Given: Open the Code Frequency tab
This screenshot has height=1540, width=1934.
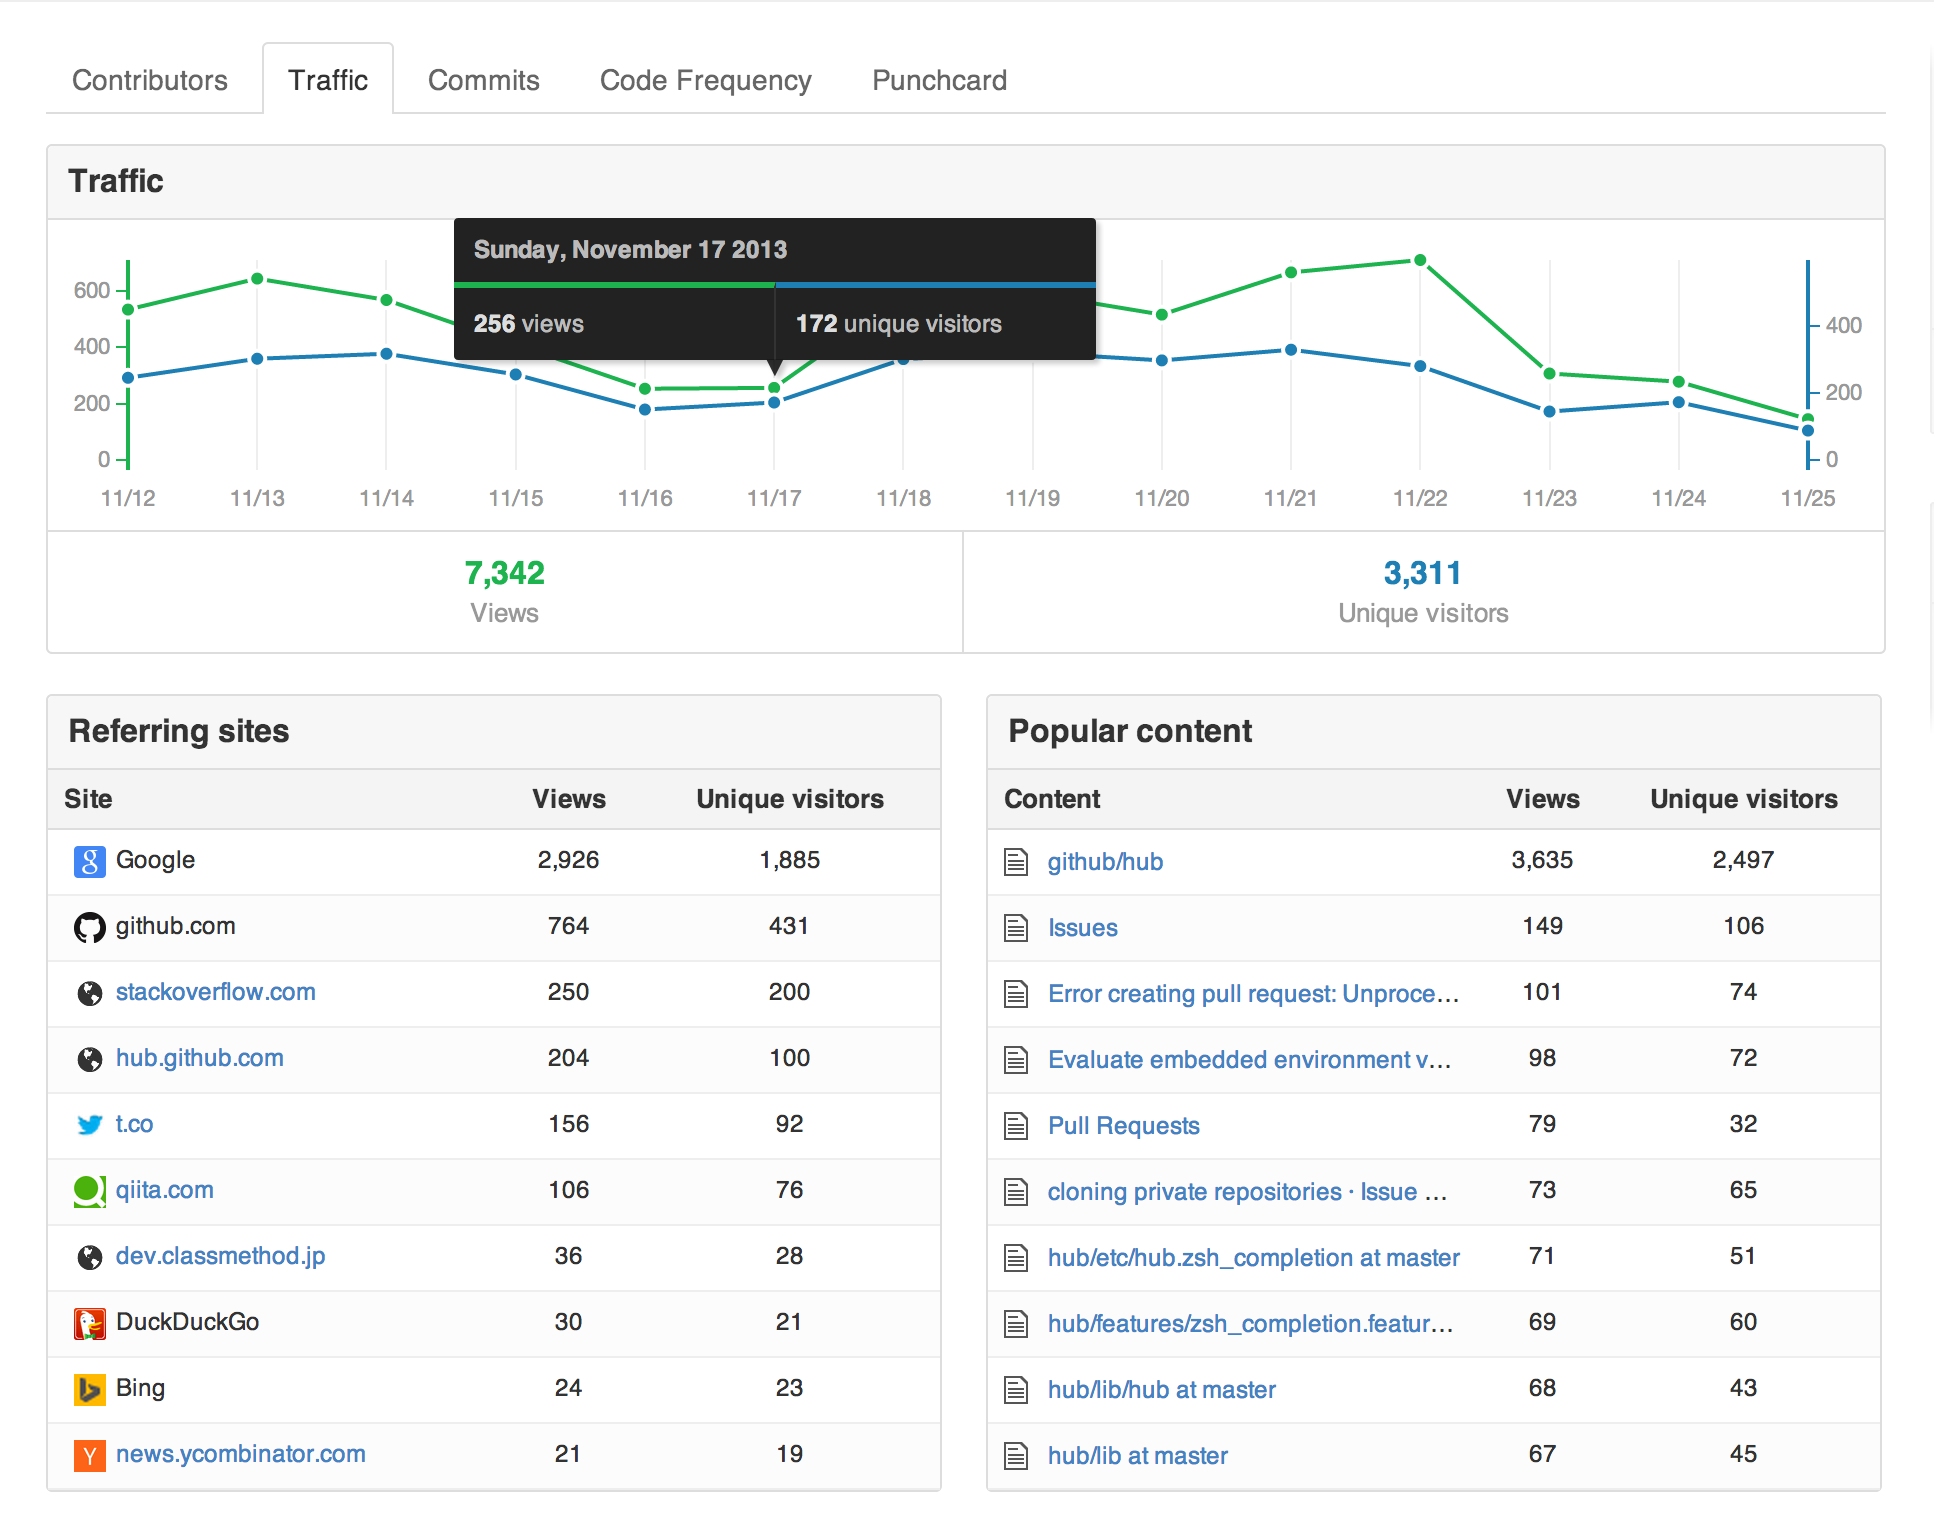Looking at the screenshot, I should pos(705,79).
